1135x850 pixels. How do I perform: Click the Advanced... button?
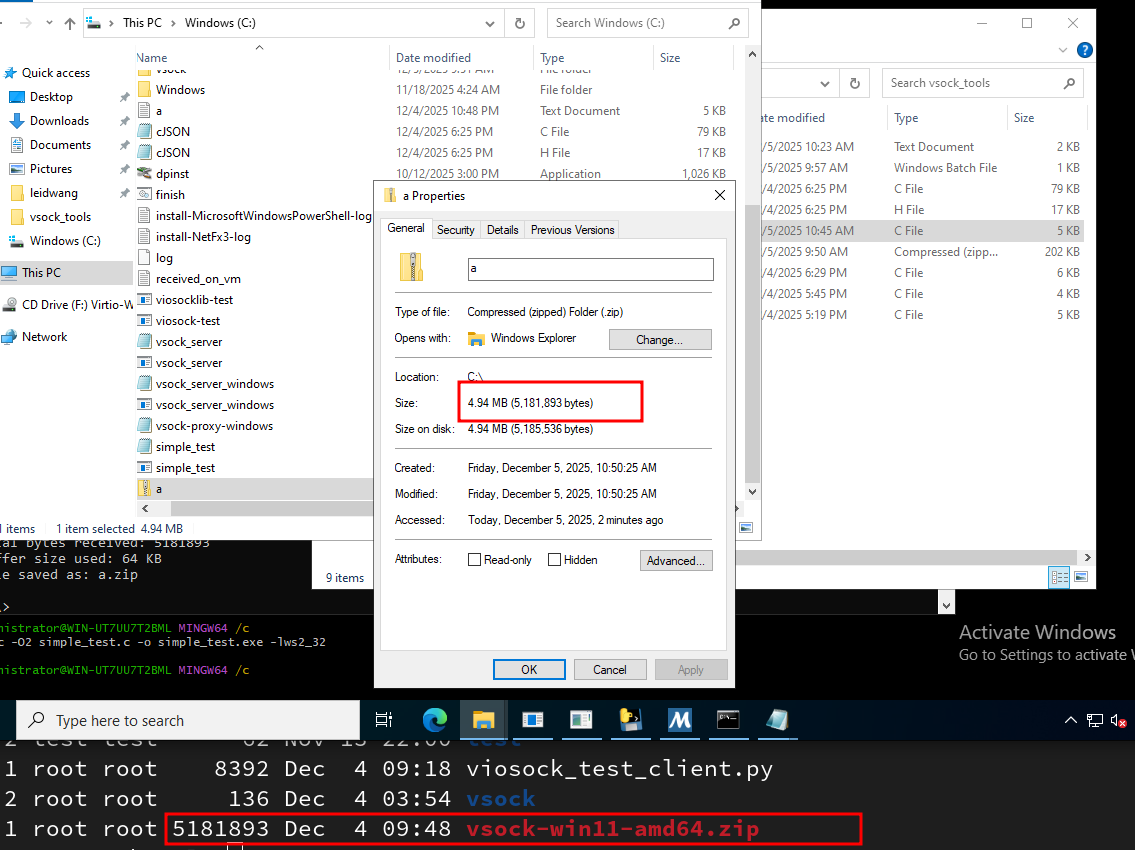tap(675, 560)
